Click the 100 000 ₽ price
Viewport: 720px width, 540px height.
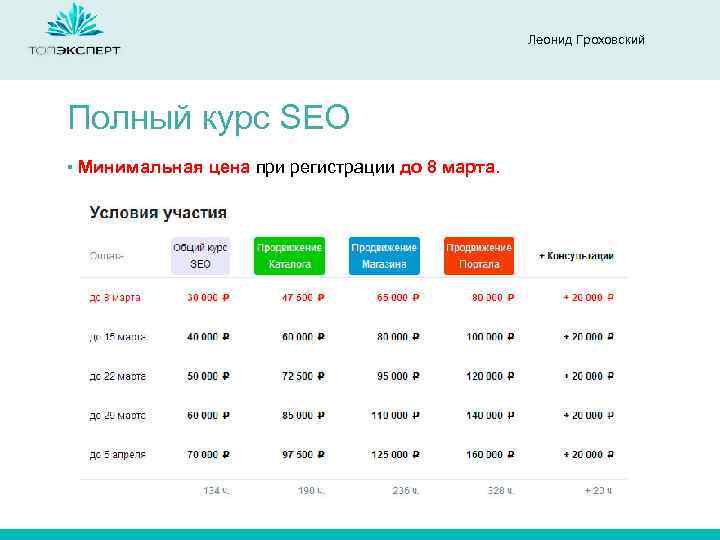(x=490, y=337)
